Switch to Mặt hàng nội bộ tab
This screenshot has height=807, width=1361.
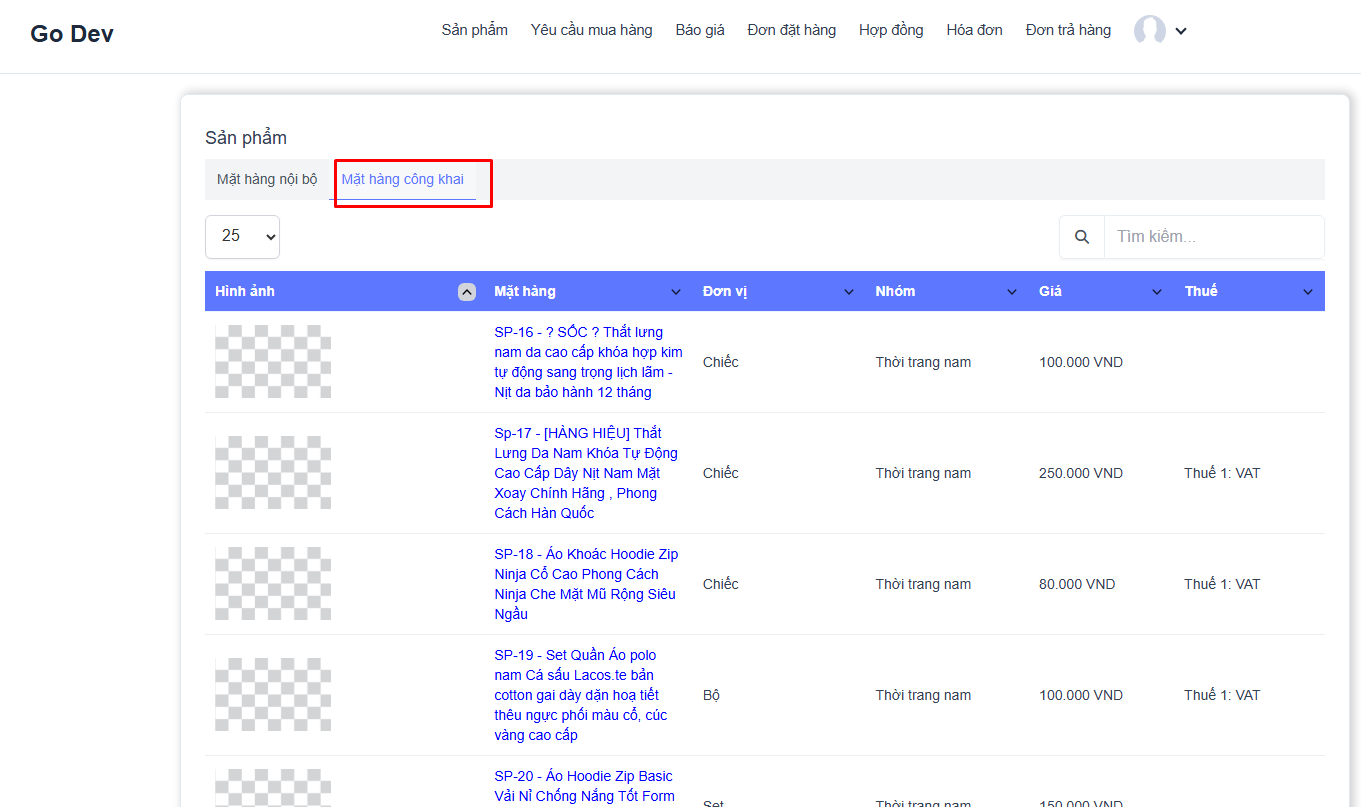(267, 180)
